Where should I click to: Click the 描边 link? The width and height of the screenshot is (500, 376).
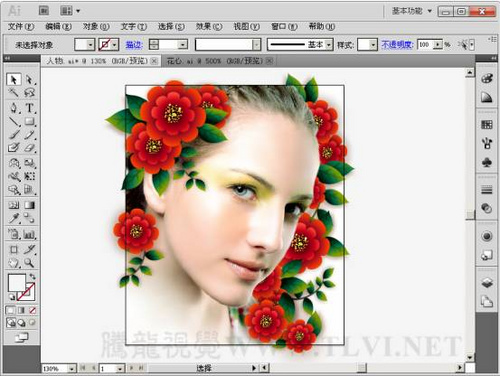click(134, 45)
